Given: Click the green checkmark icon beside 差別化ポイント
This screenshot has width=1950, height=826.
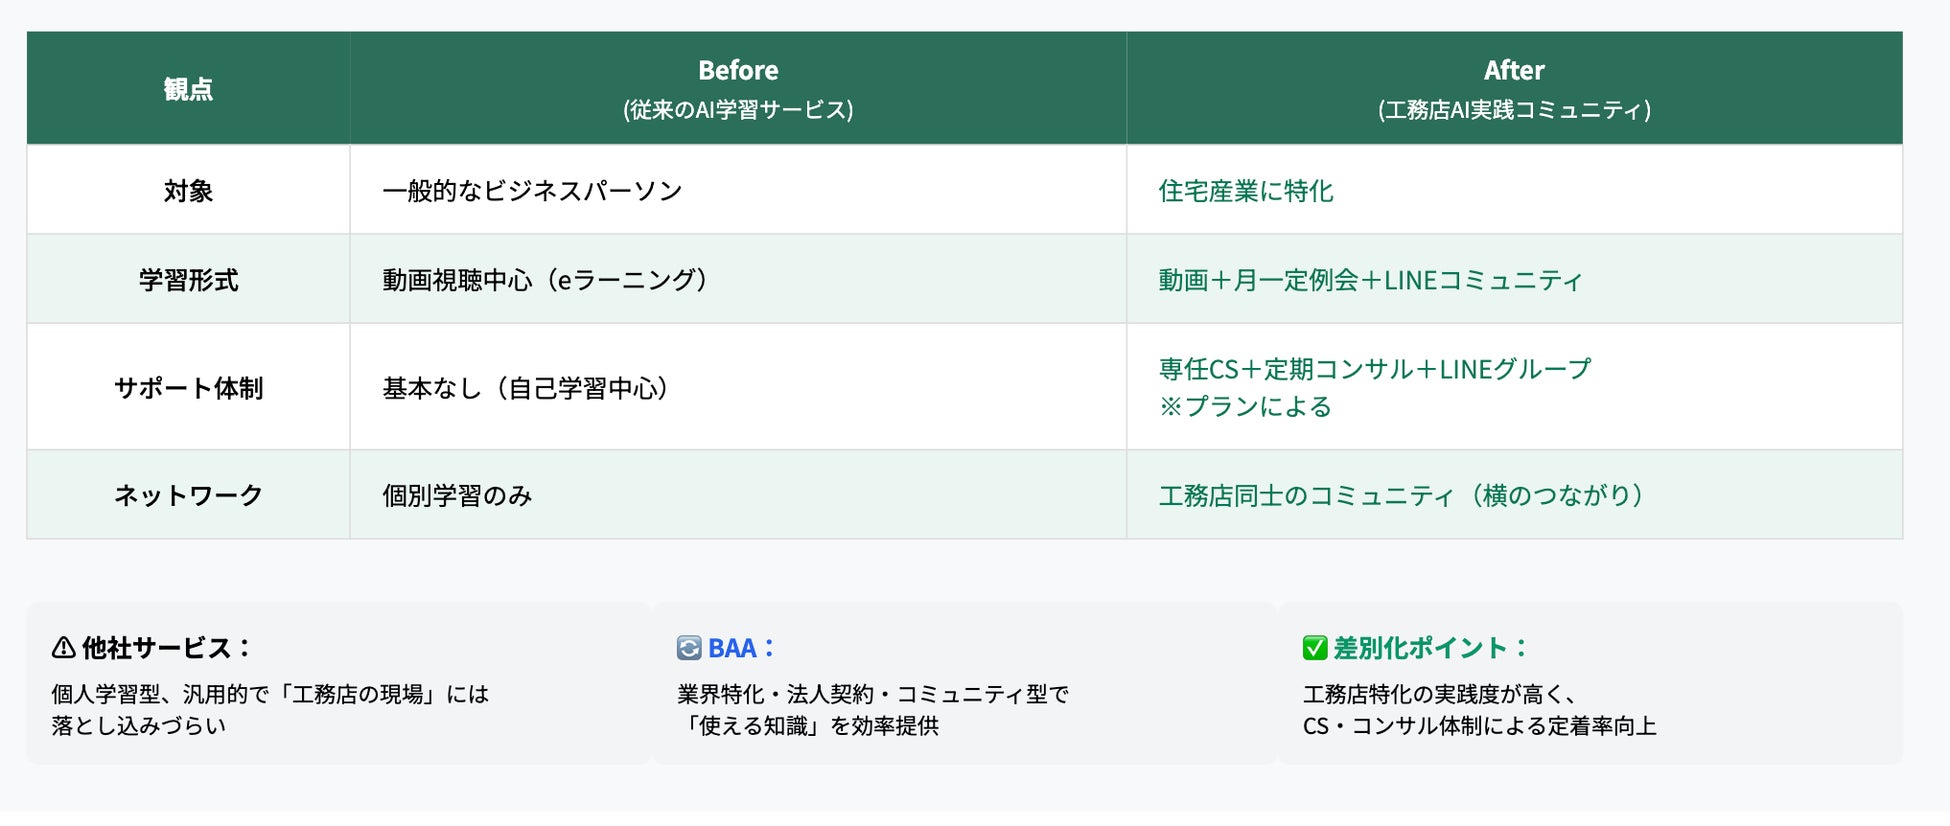Looking at the screenshot, I should coord(1315,648).
